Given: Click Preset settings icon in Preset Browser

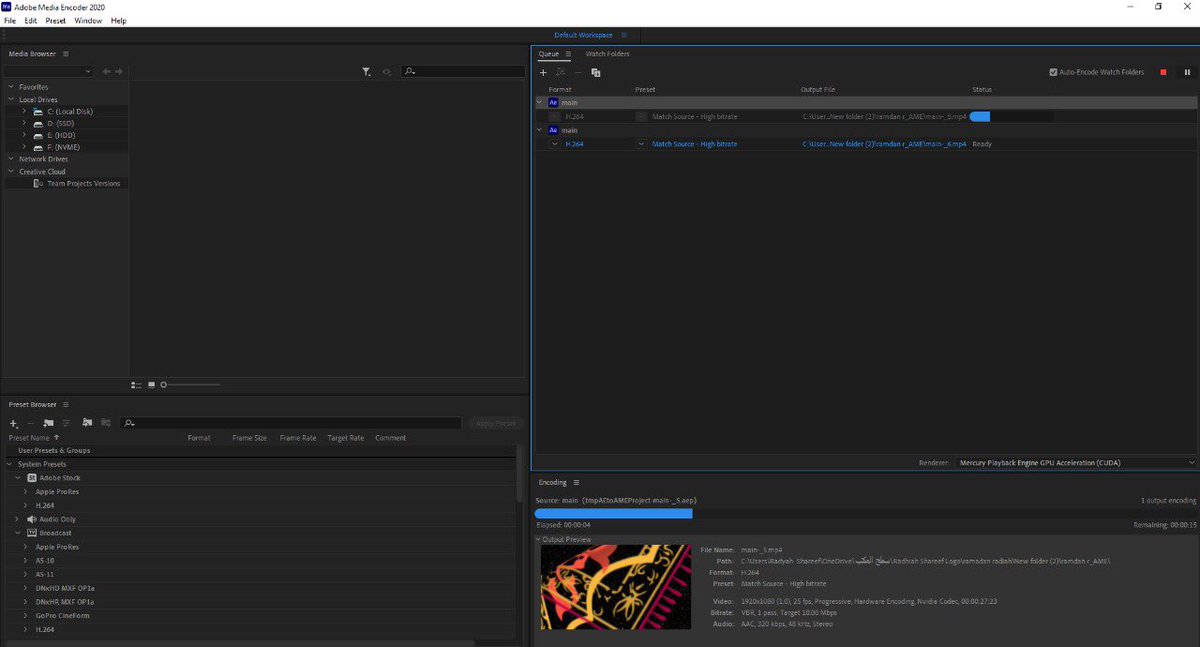Looking at the screenshot, I should 66,424.
